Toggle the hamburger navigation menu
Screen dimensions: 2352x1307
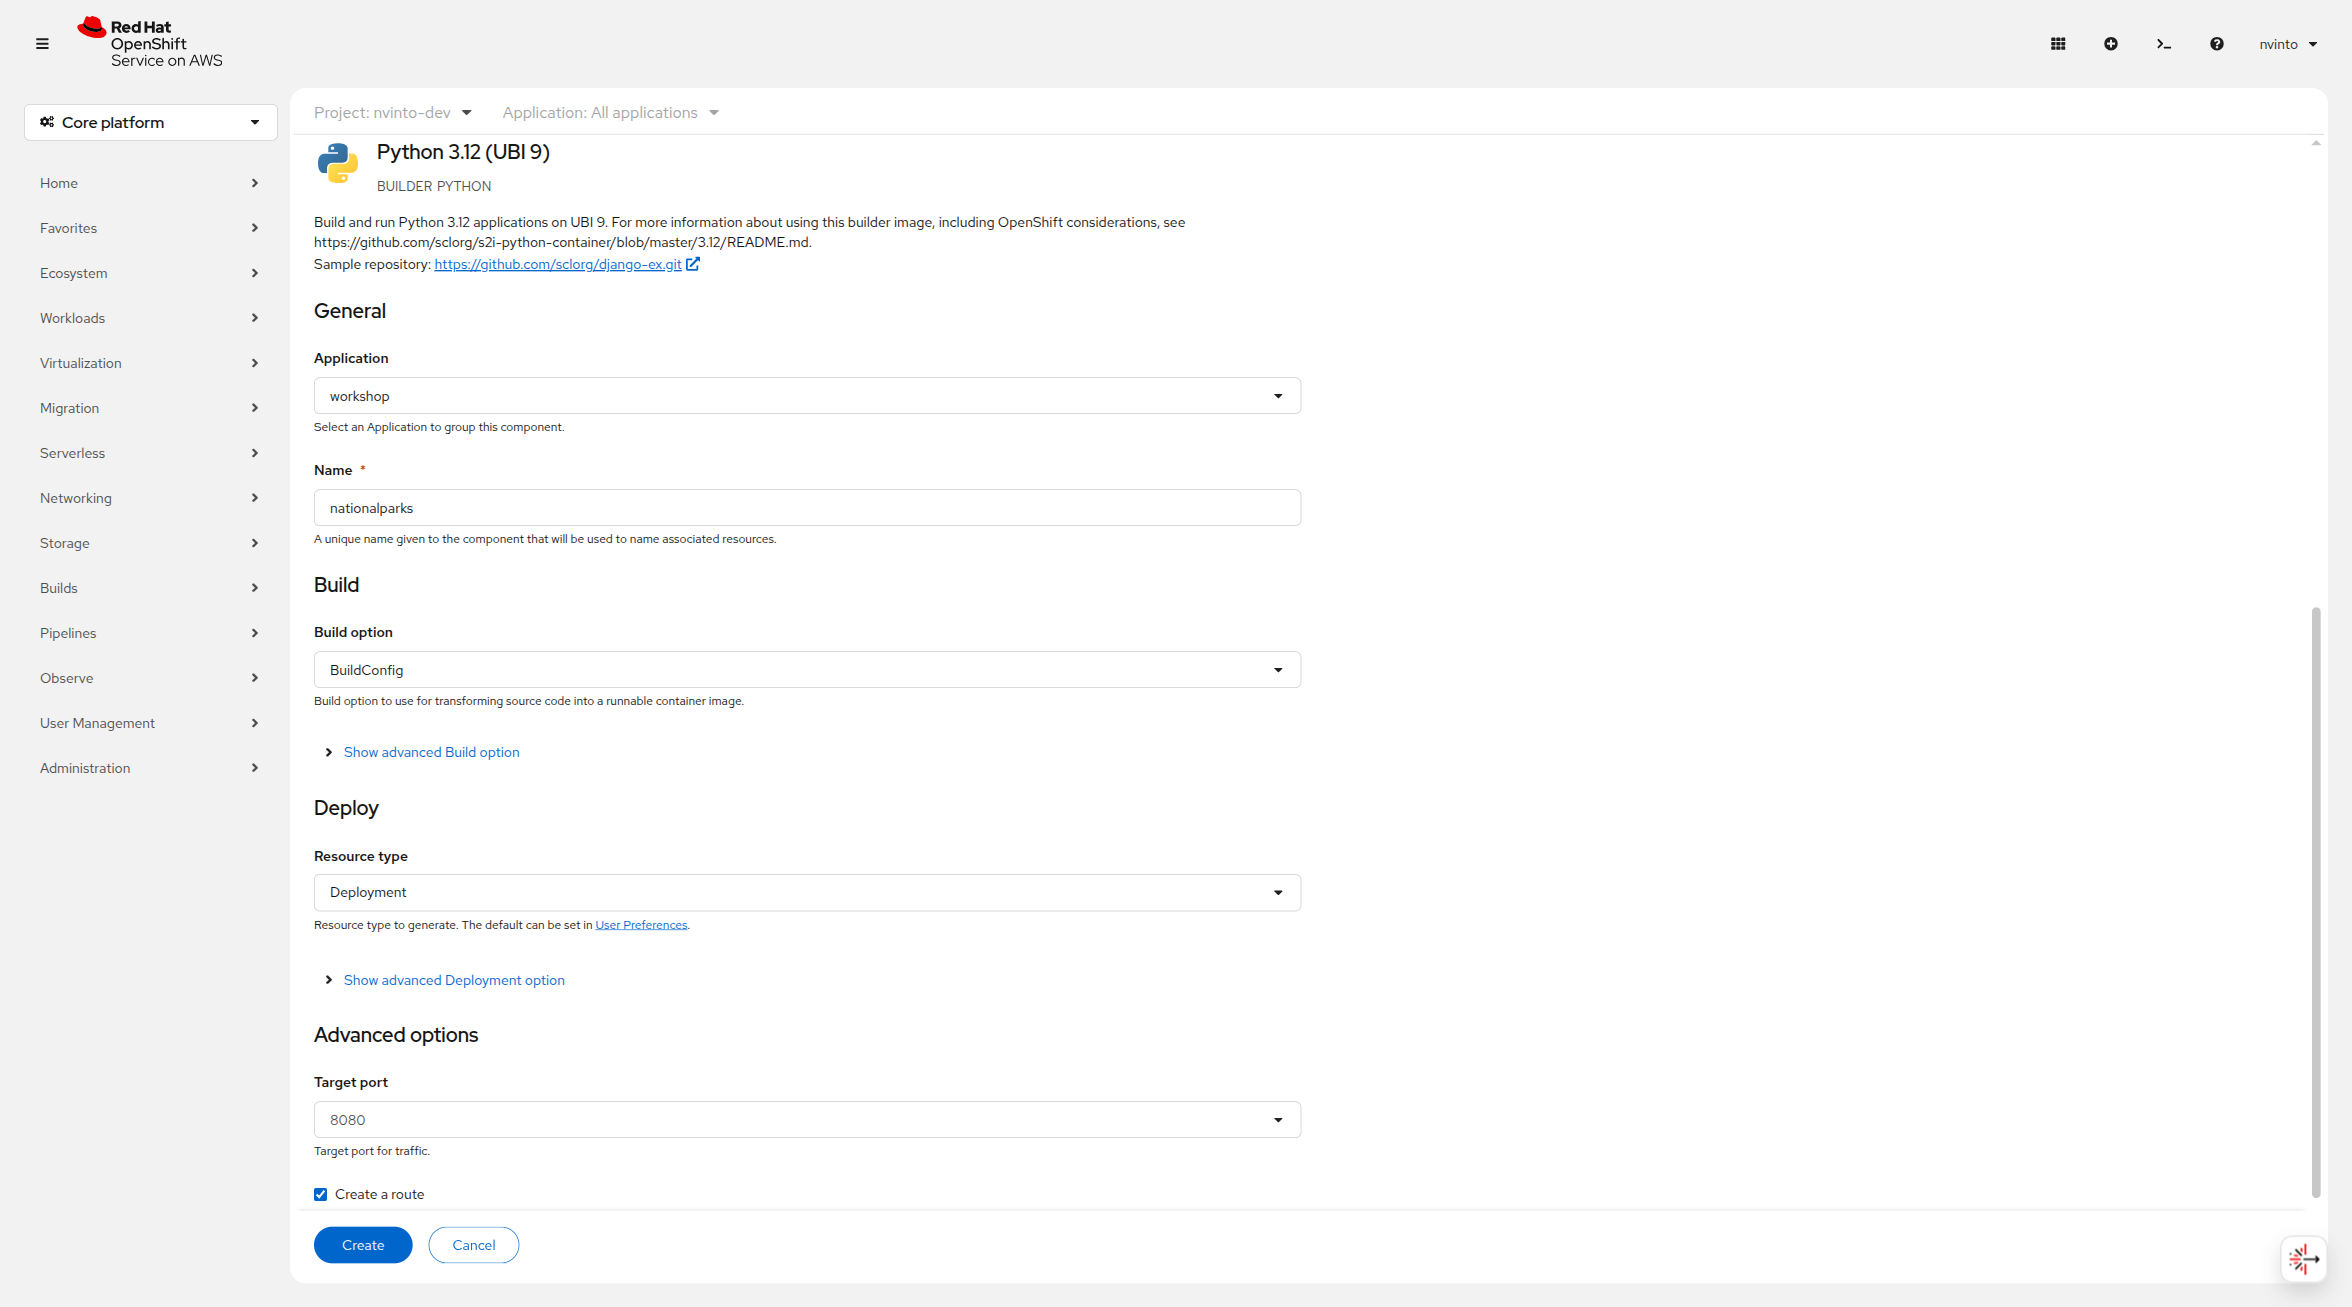point(42,44)
